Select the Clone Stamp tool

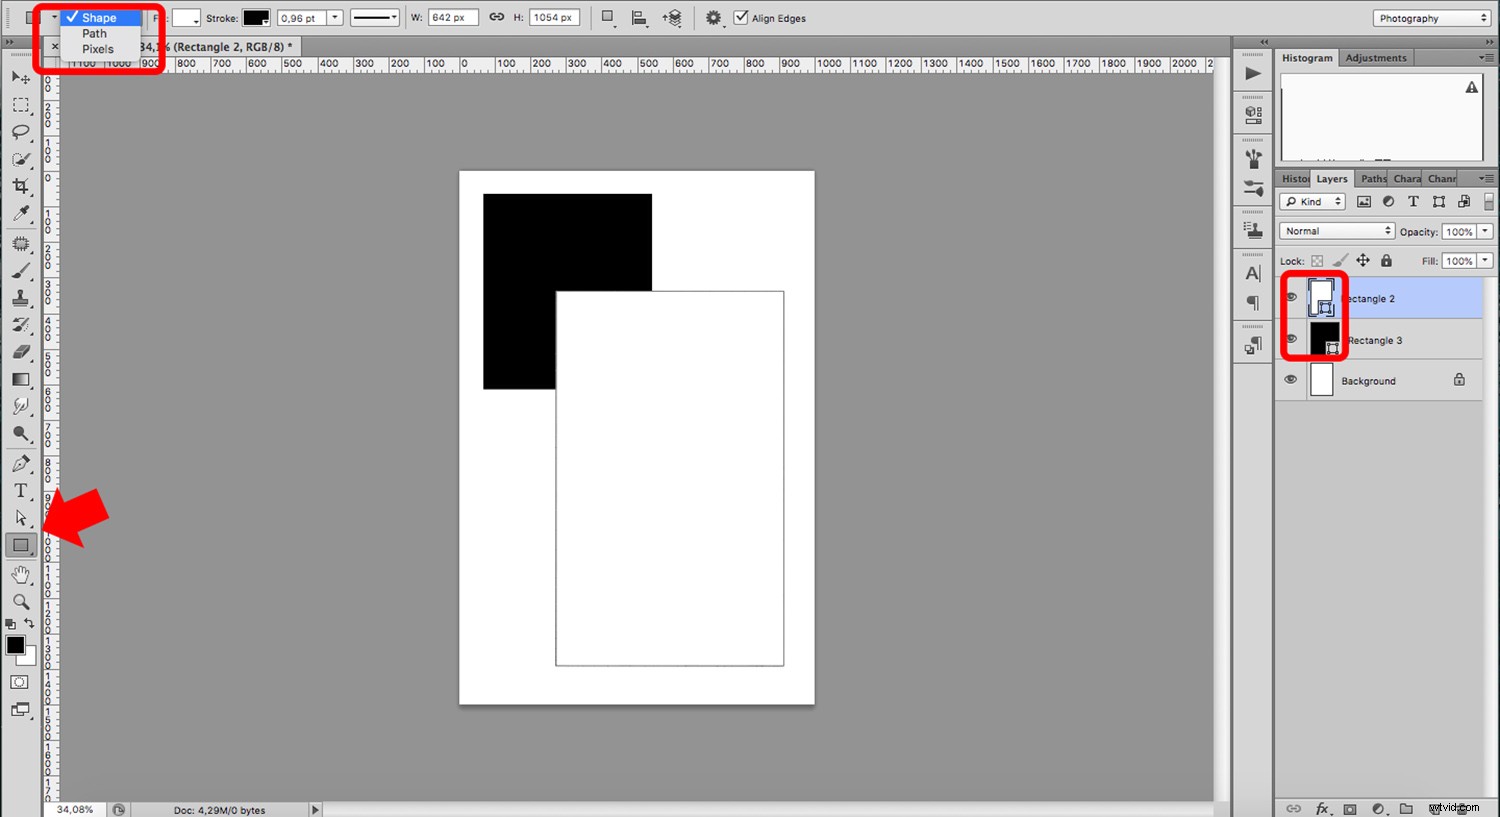pos(21,297)
